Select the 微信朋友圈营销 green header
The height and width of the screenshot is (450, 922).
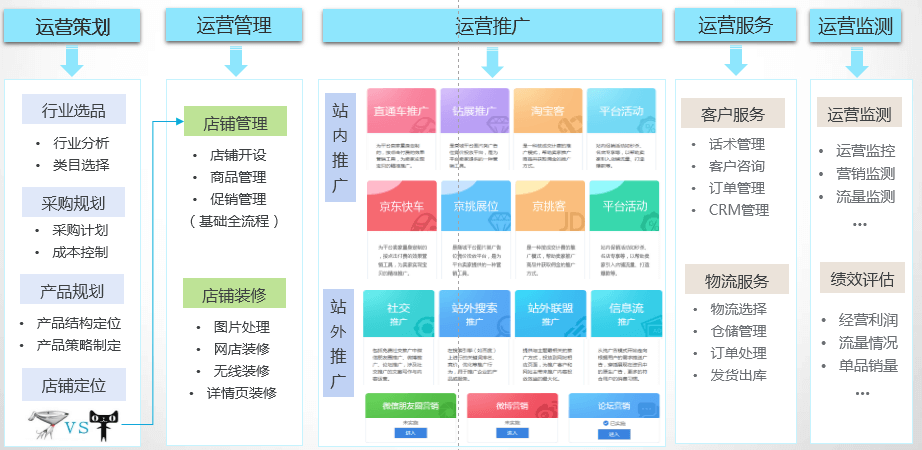click(x=410, y=405)
